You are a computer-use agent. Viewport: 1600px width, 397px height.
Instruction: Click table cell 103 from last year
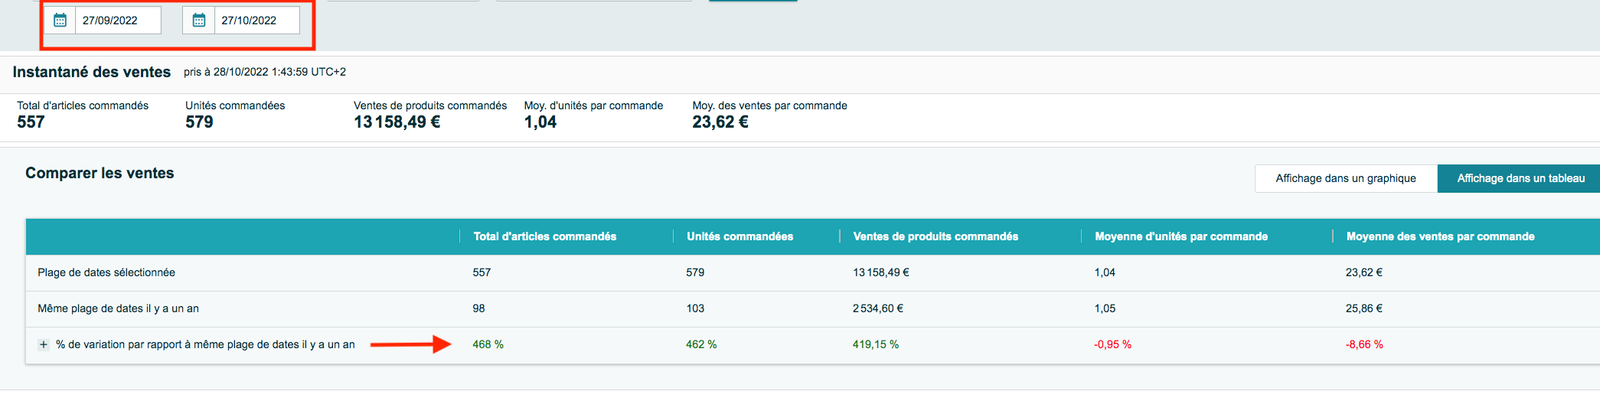[x=695, y=308]
